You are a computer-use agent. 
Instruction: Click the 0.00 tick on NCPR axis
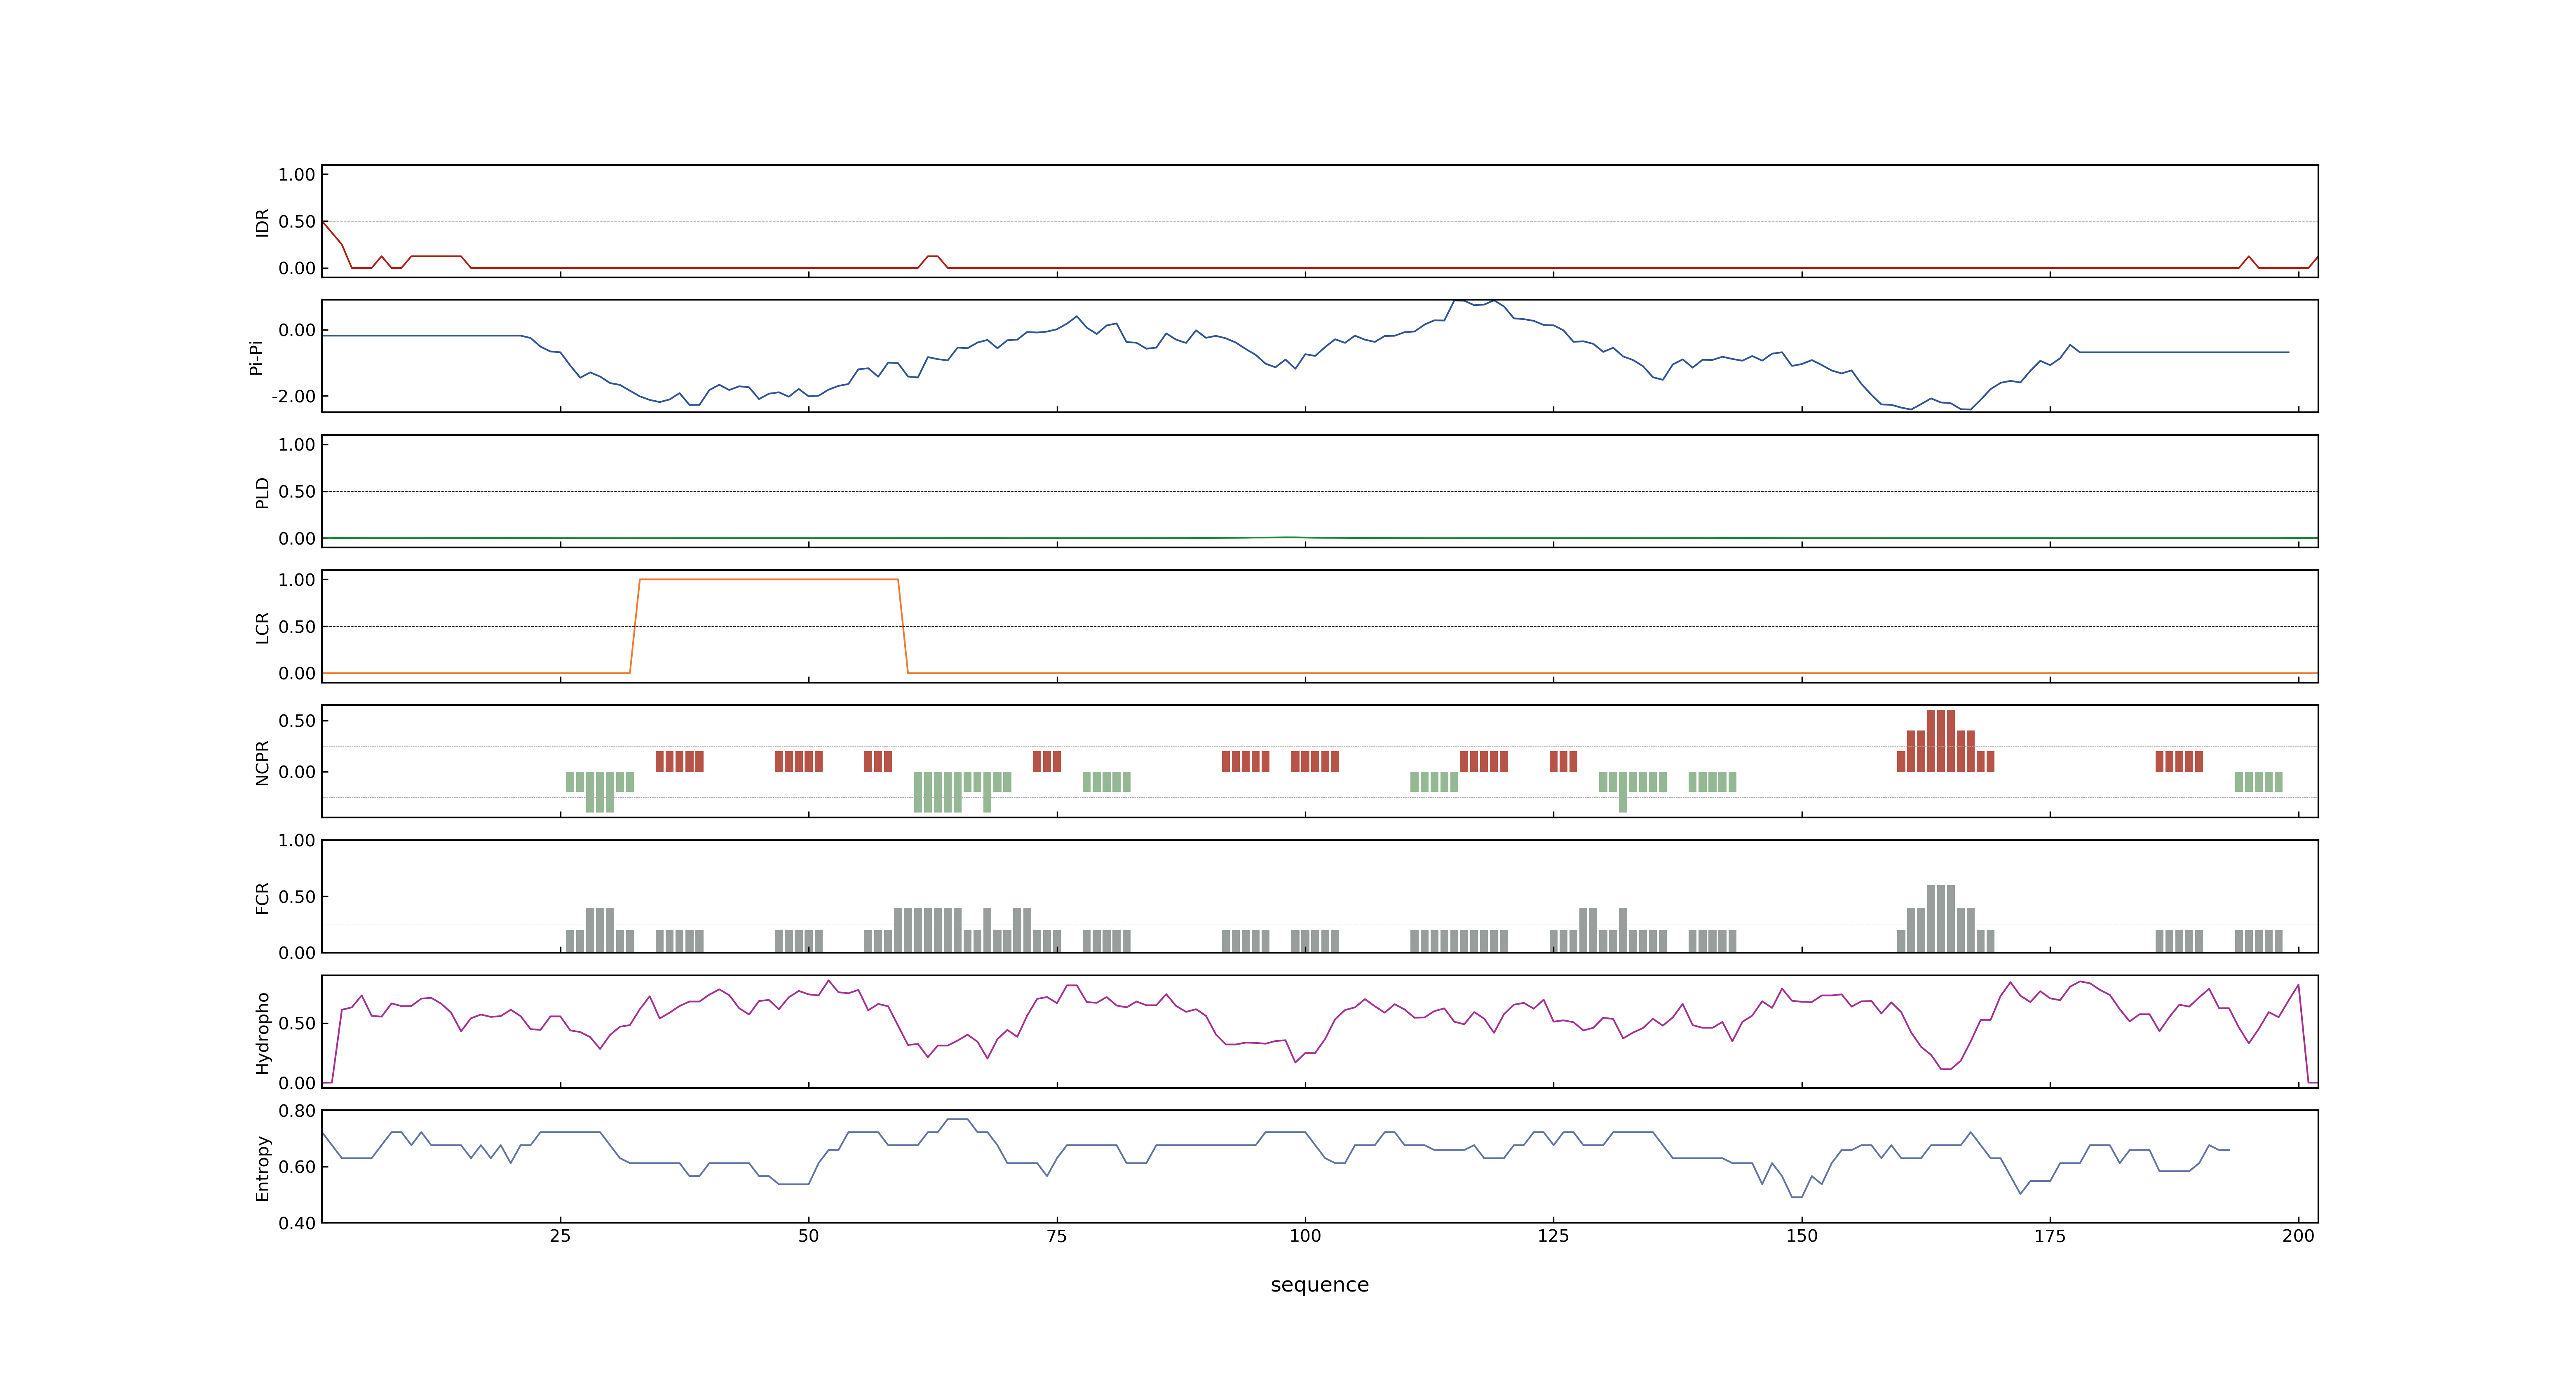pyautogui.click(x=297, y=772)
